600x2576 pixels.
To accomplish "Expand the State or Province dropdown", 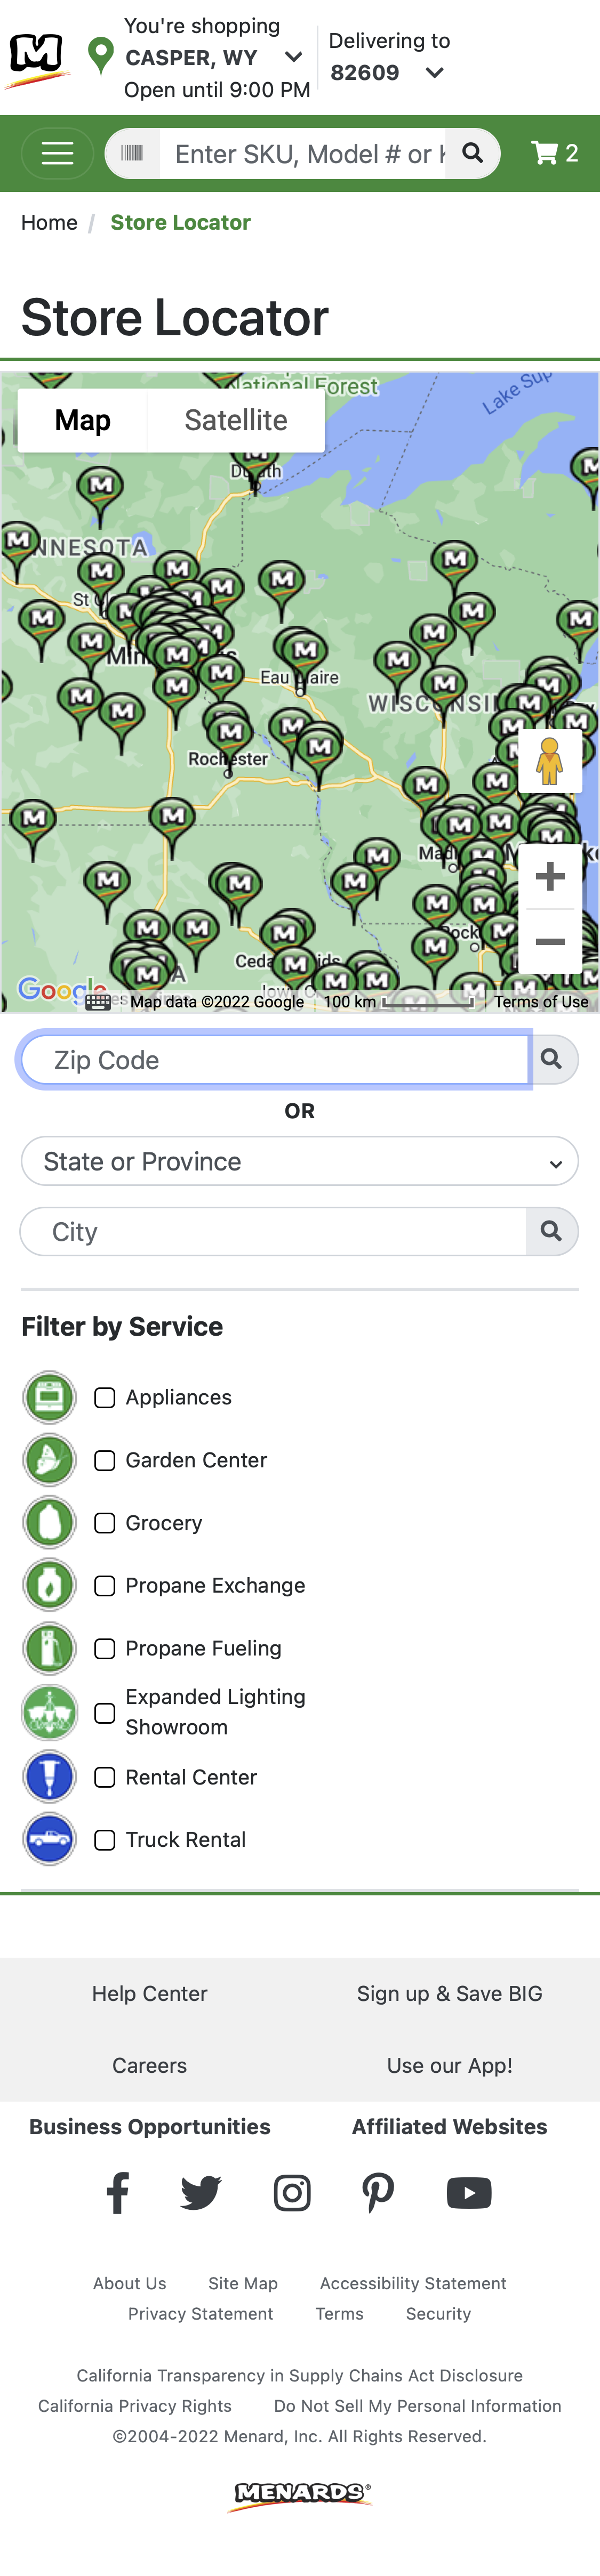I will [300, 1161].
